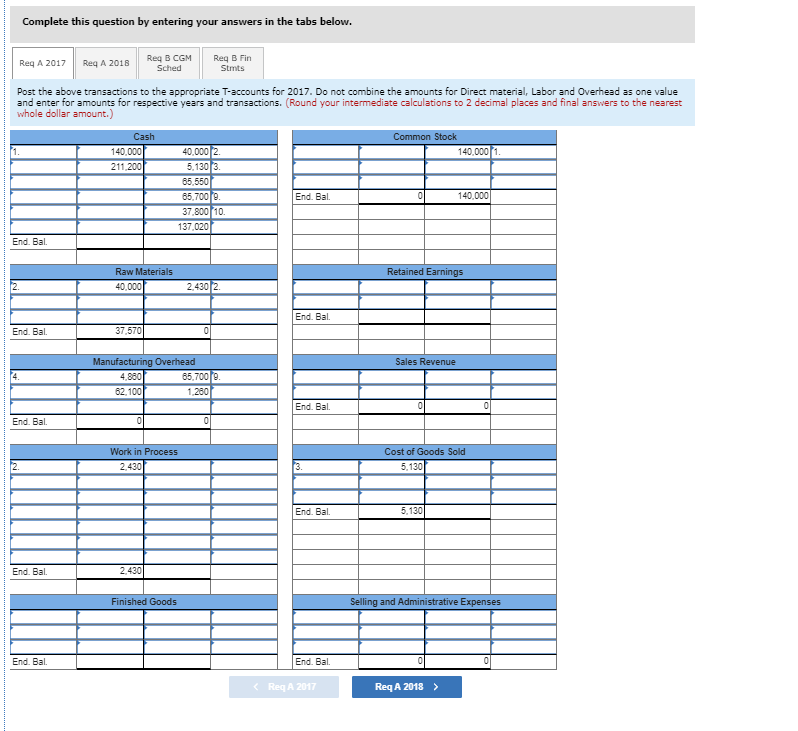Click Work in Process ending balance 2,430
This screenshot has height=731, width=798.
[x=110, y=571]
